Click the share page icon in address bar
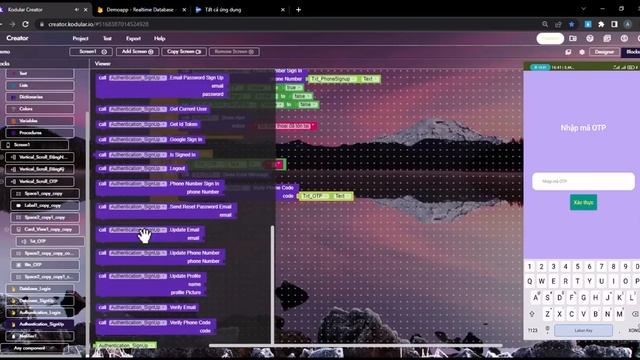The width and height of the screenshot is (640, 360). [558, 24]
